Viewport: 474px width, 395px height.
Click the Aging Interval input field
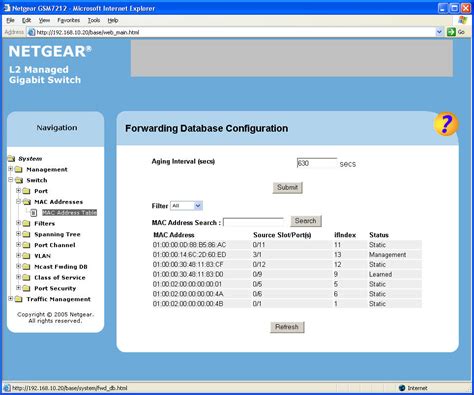[317, 163]
